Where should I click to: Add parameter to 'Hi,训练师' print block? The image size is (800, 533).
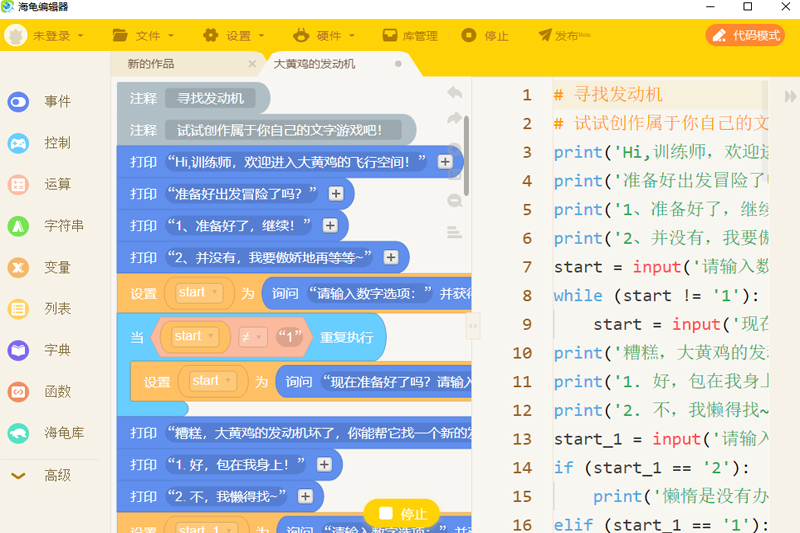point(445,162)
